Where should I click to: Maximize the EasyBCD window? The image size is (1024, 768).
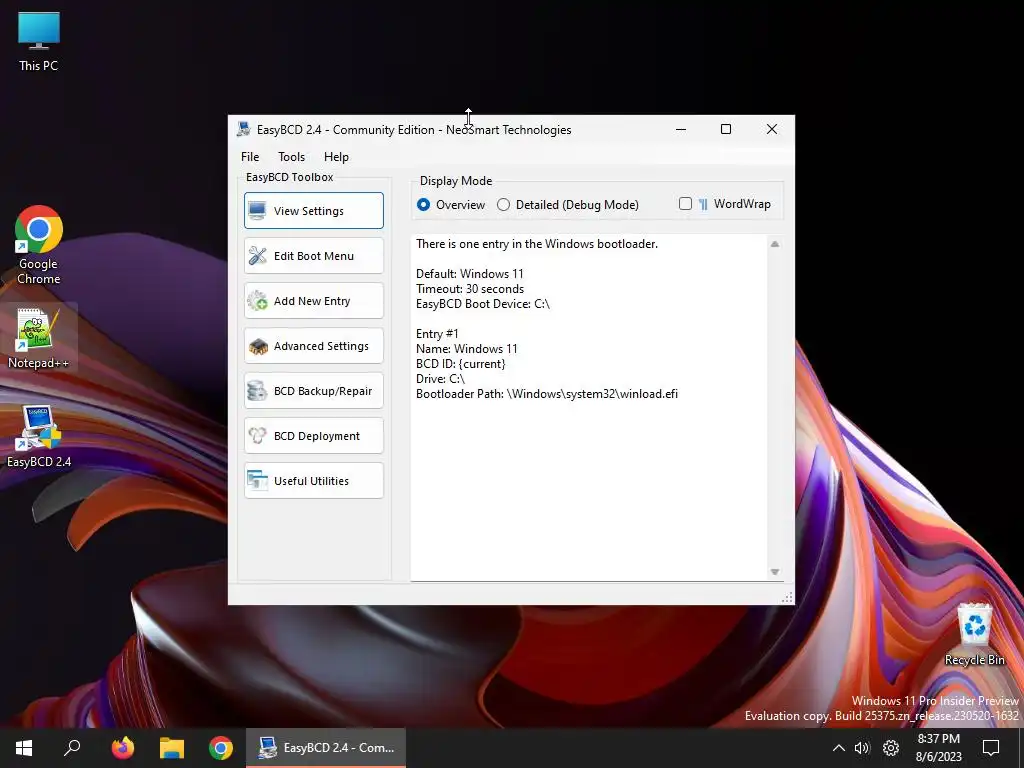pos(726,129)
